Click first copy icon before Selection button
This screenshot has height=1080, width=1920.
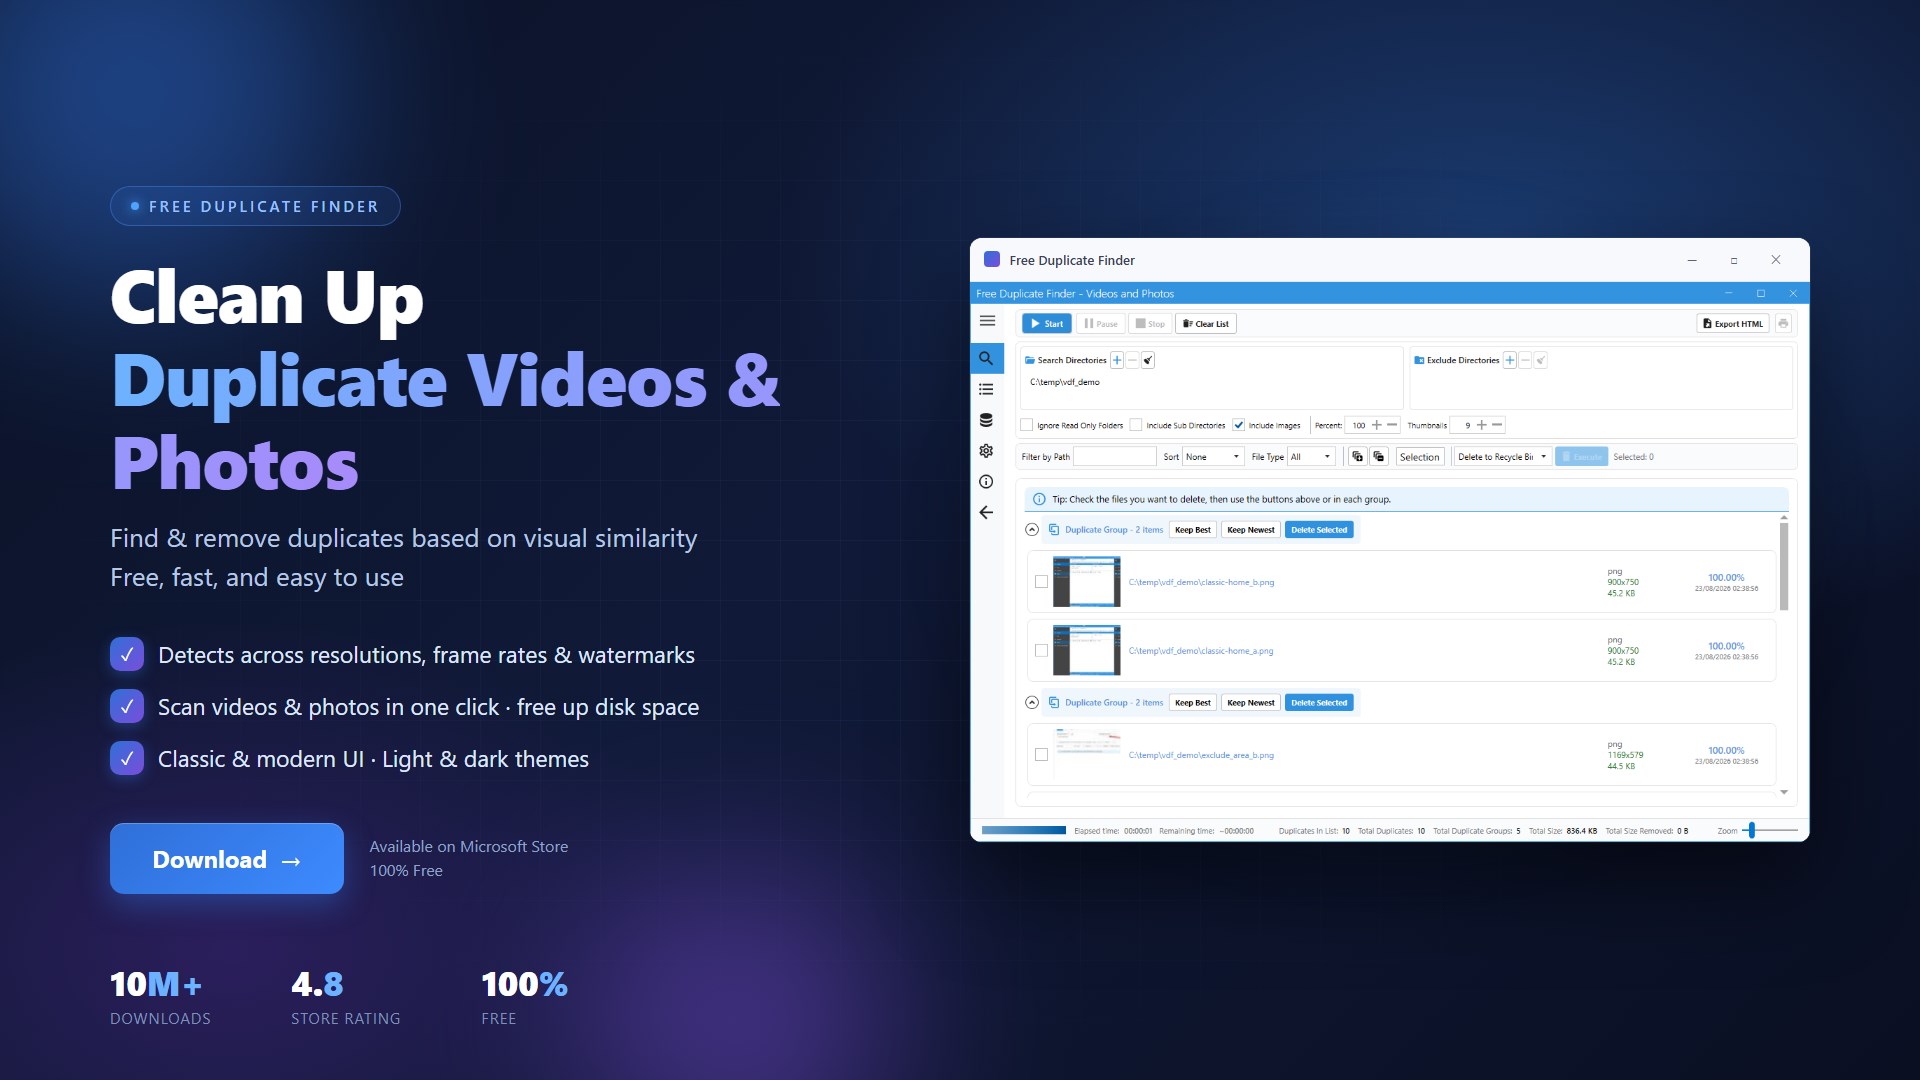(x=1357, y=456)
